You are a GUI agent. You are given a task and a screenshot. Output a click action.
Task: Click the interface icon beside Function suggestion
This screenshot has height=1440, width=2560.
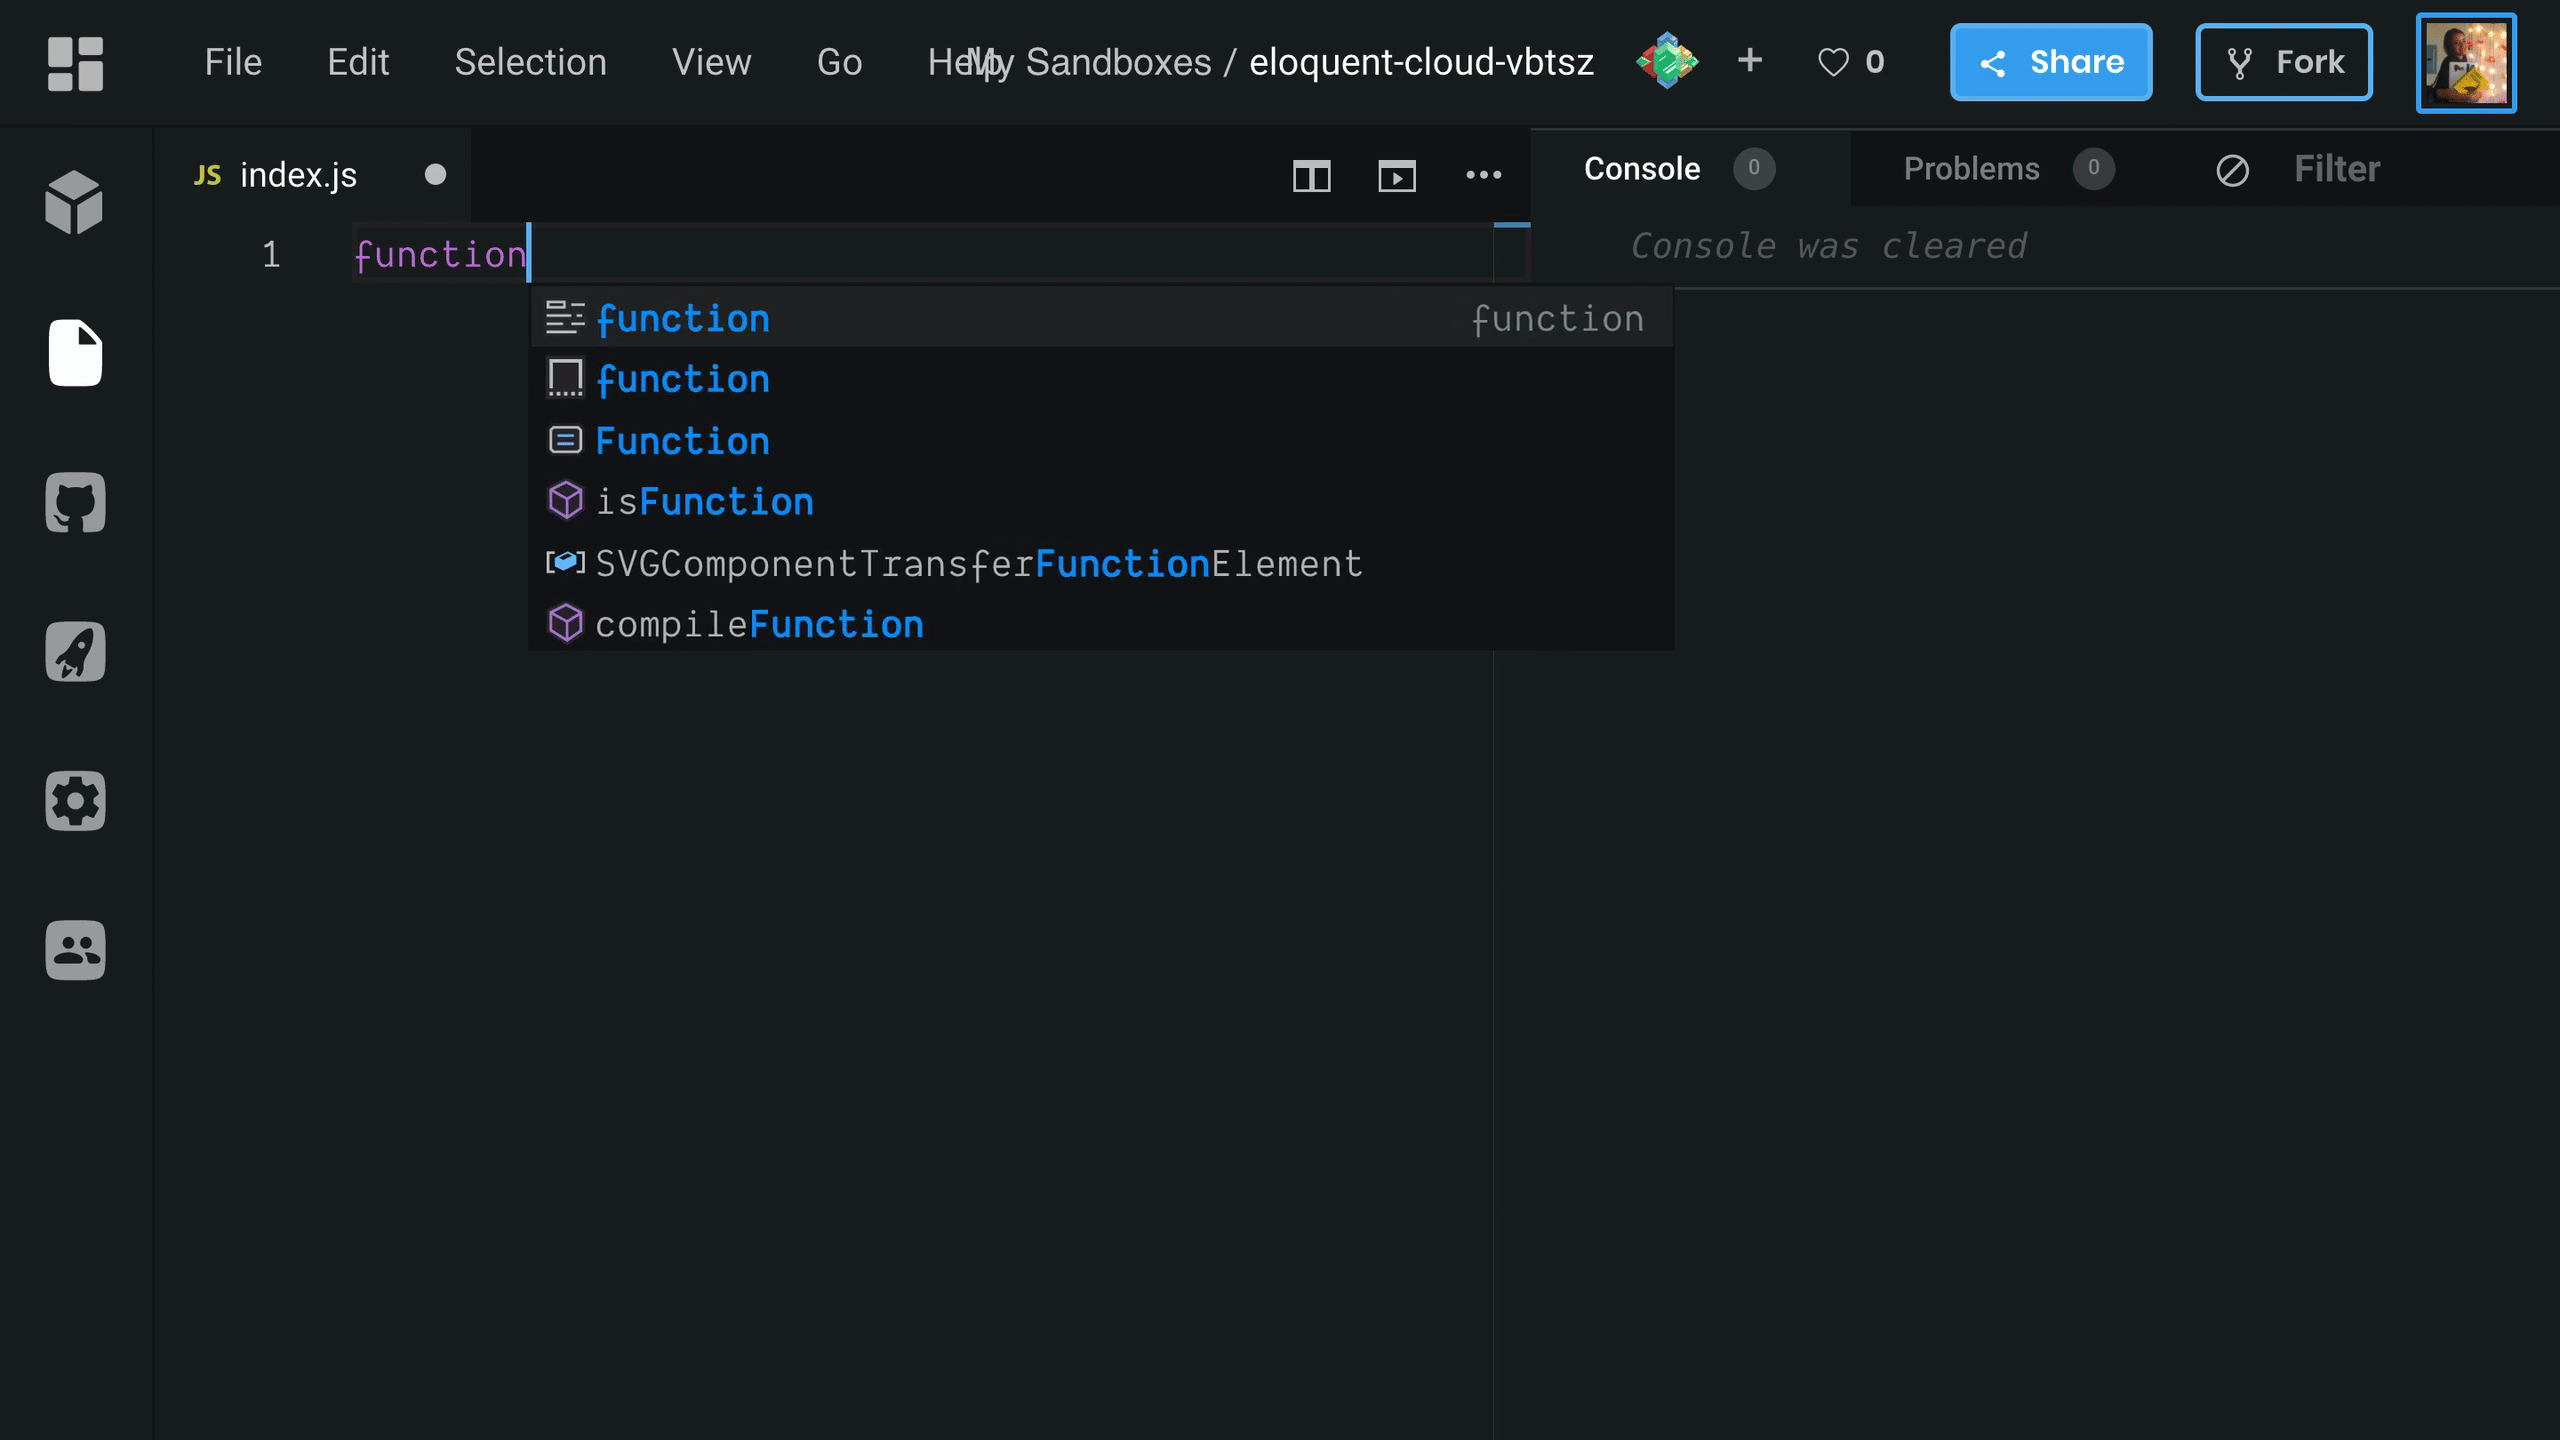pyautogui.click(x=565, y=440)
